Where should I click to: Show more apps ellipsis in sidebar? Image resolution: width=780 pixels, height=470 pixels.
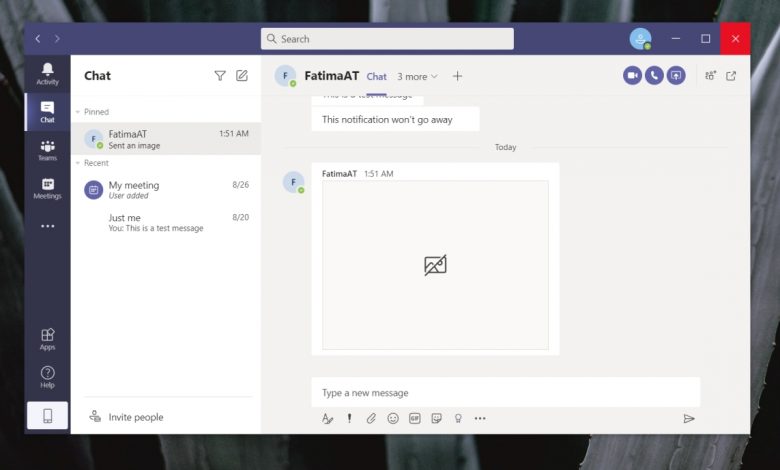pyautogui.click(x=47, y=226)
